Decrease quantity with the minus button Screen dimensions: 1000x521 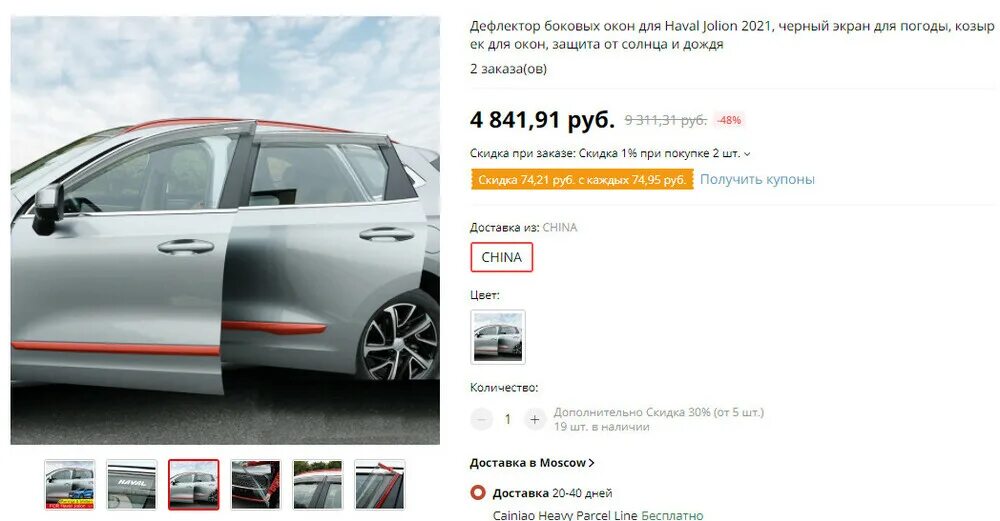pyautogui.click(x=482, y=419)
